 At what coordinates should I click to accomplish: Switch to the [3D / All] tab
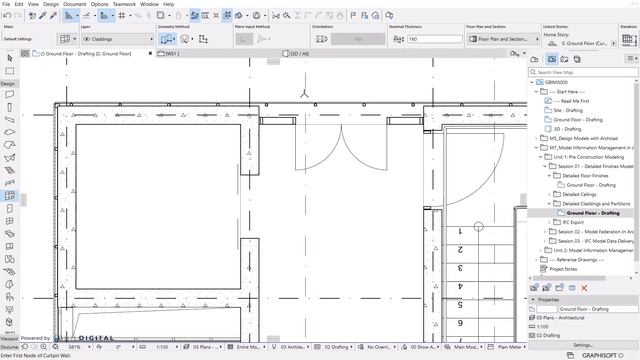[x=394, y=53]
